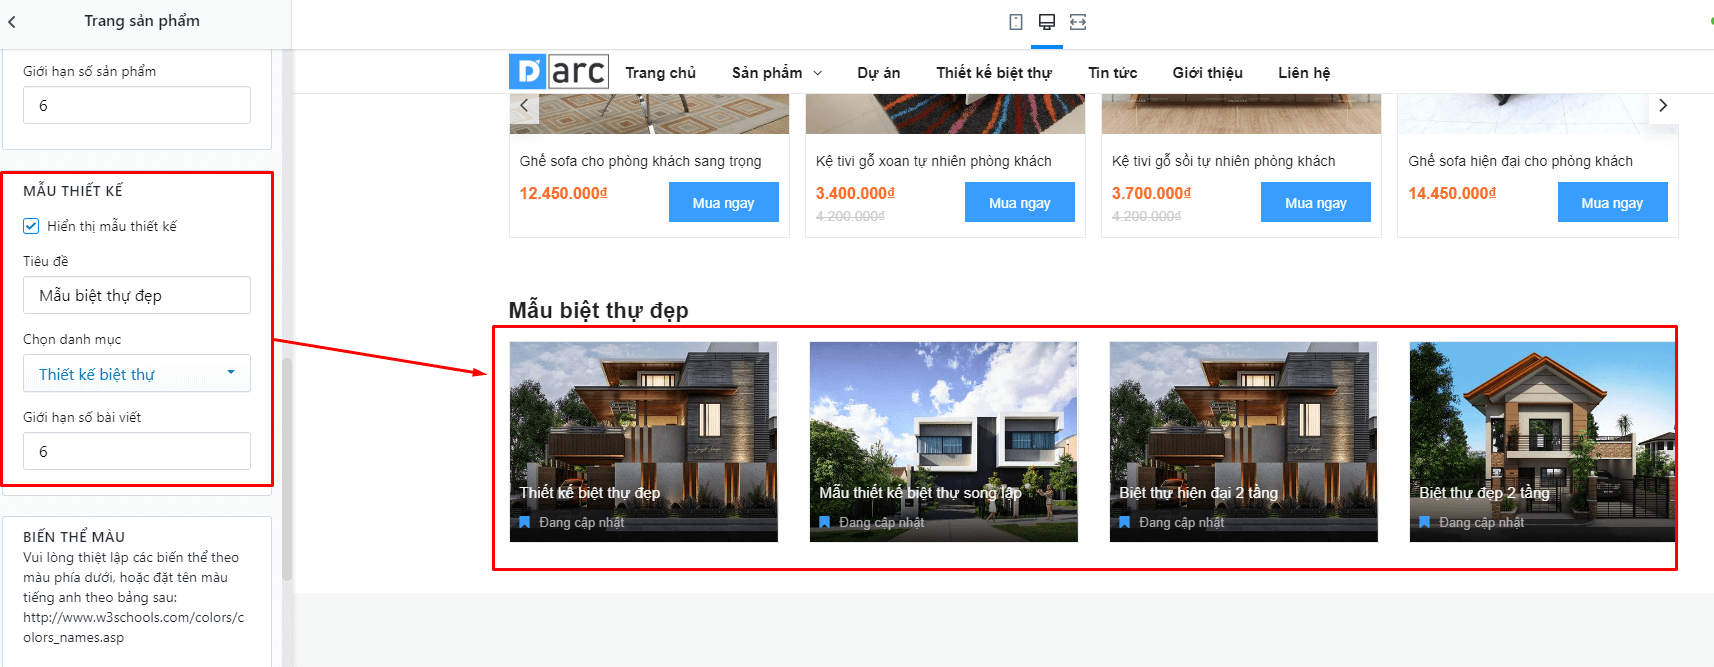Expand Sản phẩm menu chevron
Image resolution: width=1714 pixels, height=667 pixels.
tap(817, 73)
